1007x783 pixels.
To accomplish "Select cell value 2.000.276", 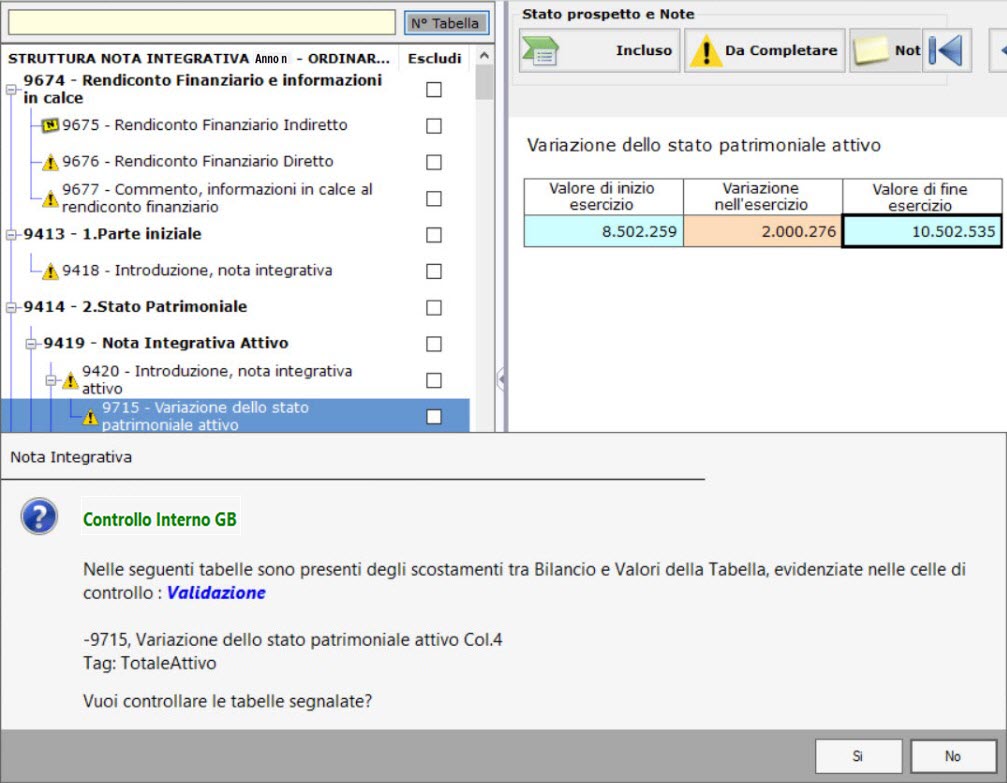I will (x=763, y=231).
